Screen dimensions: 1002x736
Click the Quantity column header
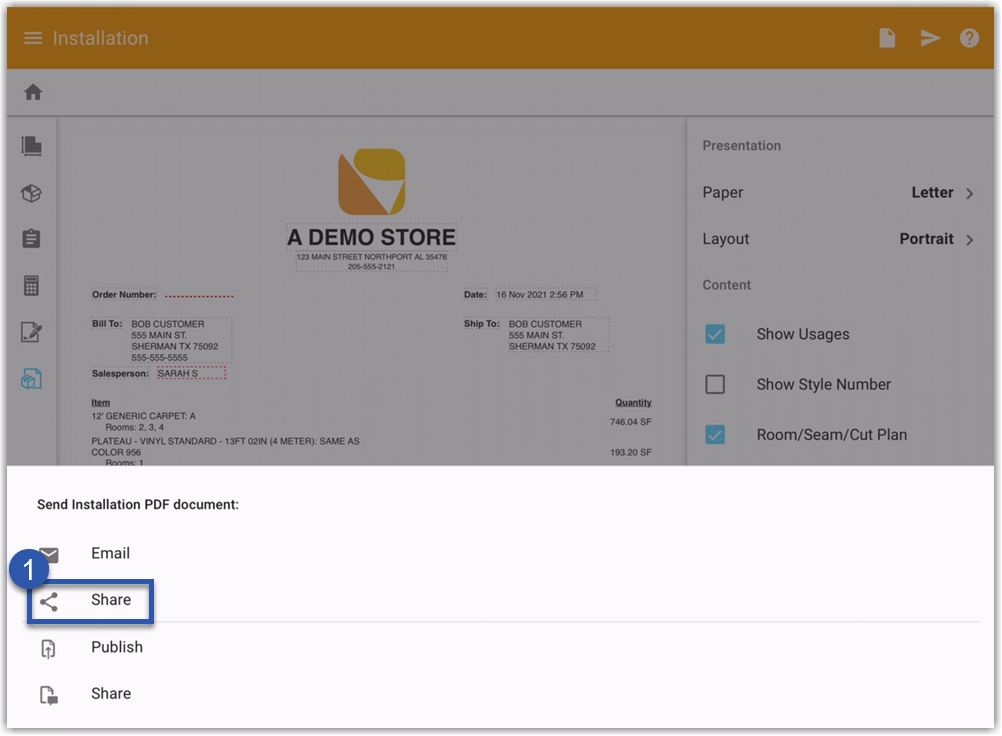(x=633, y=402)
